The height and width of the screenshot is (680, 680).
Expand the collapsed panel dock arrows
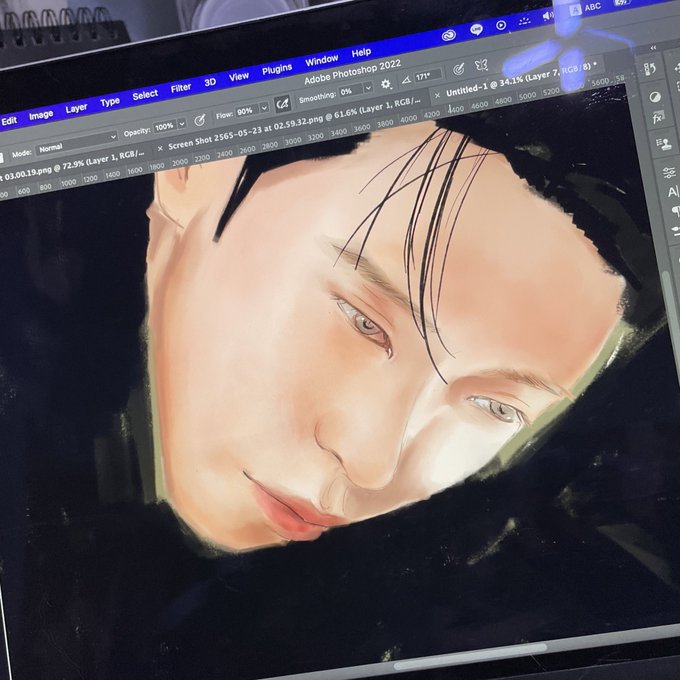(x=653, y=48)
